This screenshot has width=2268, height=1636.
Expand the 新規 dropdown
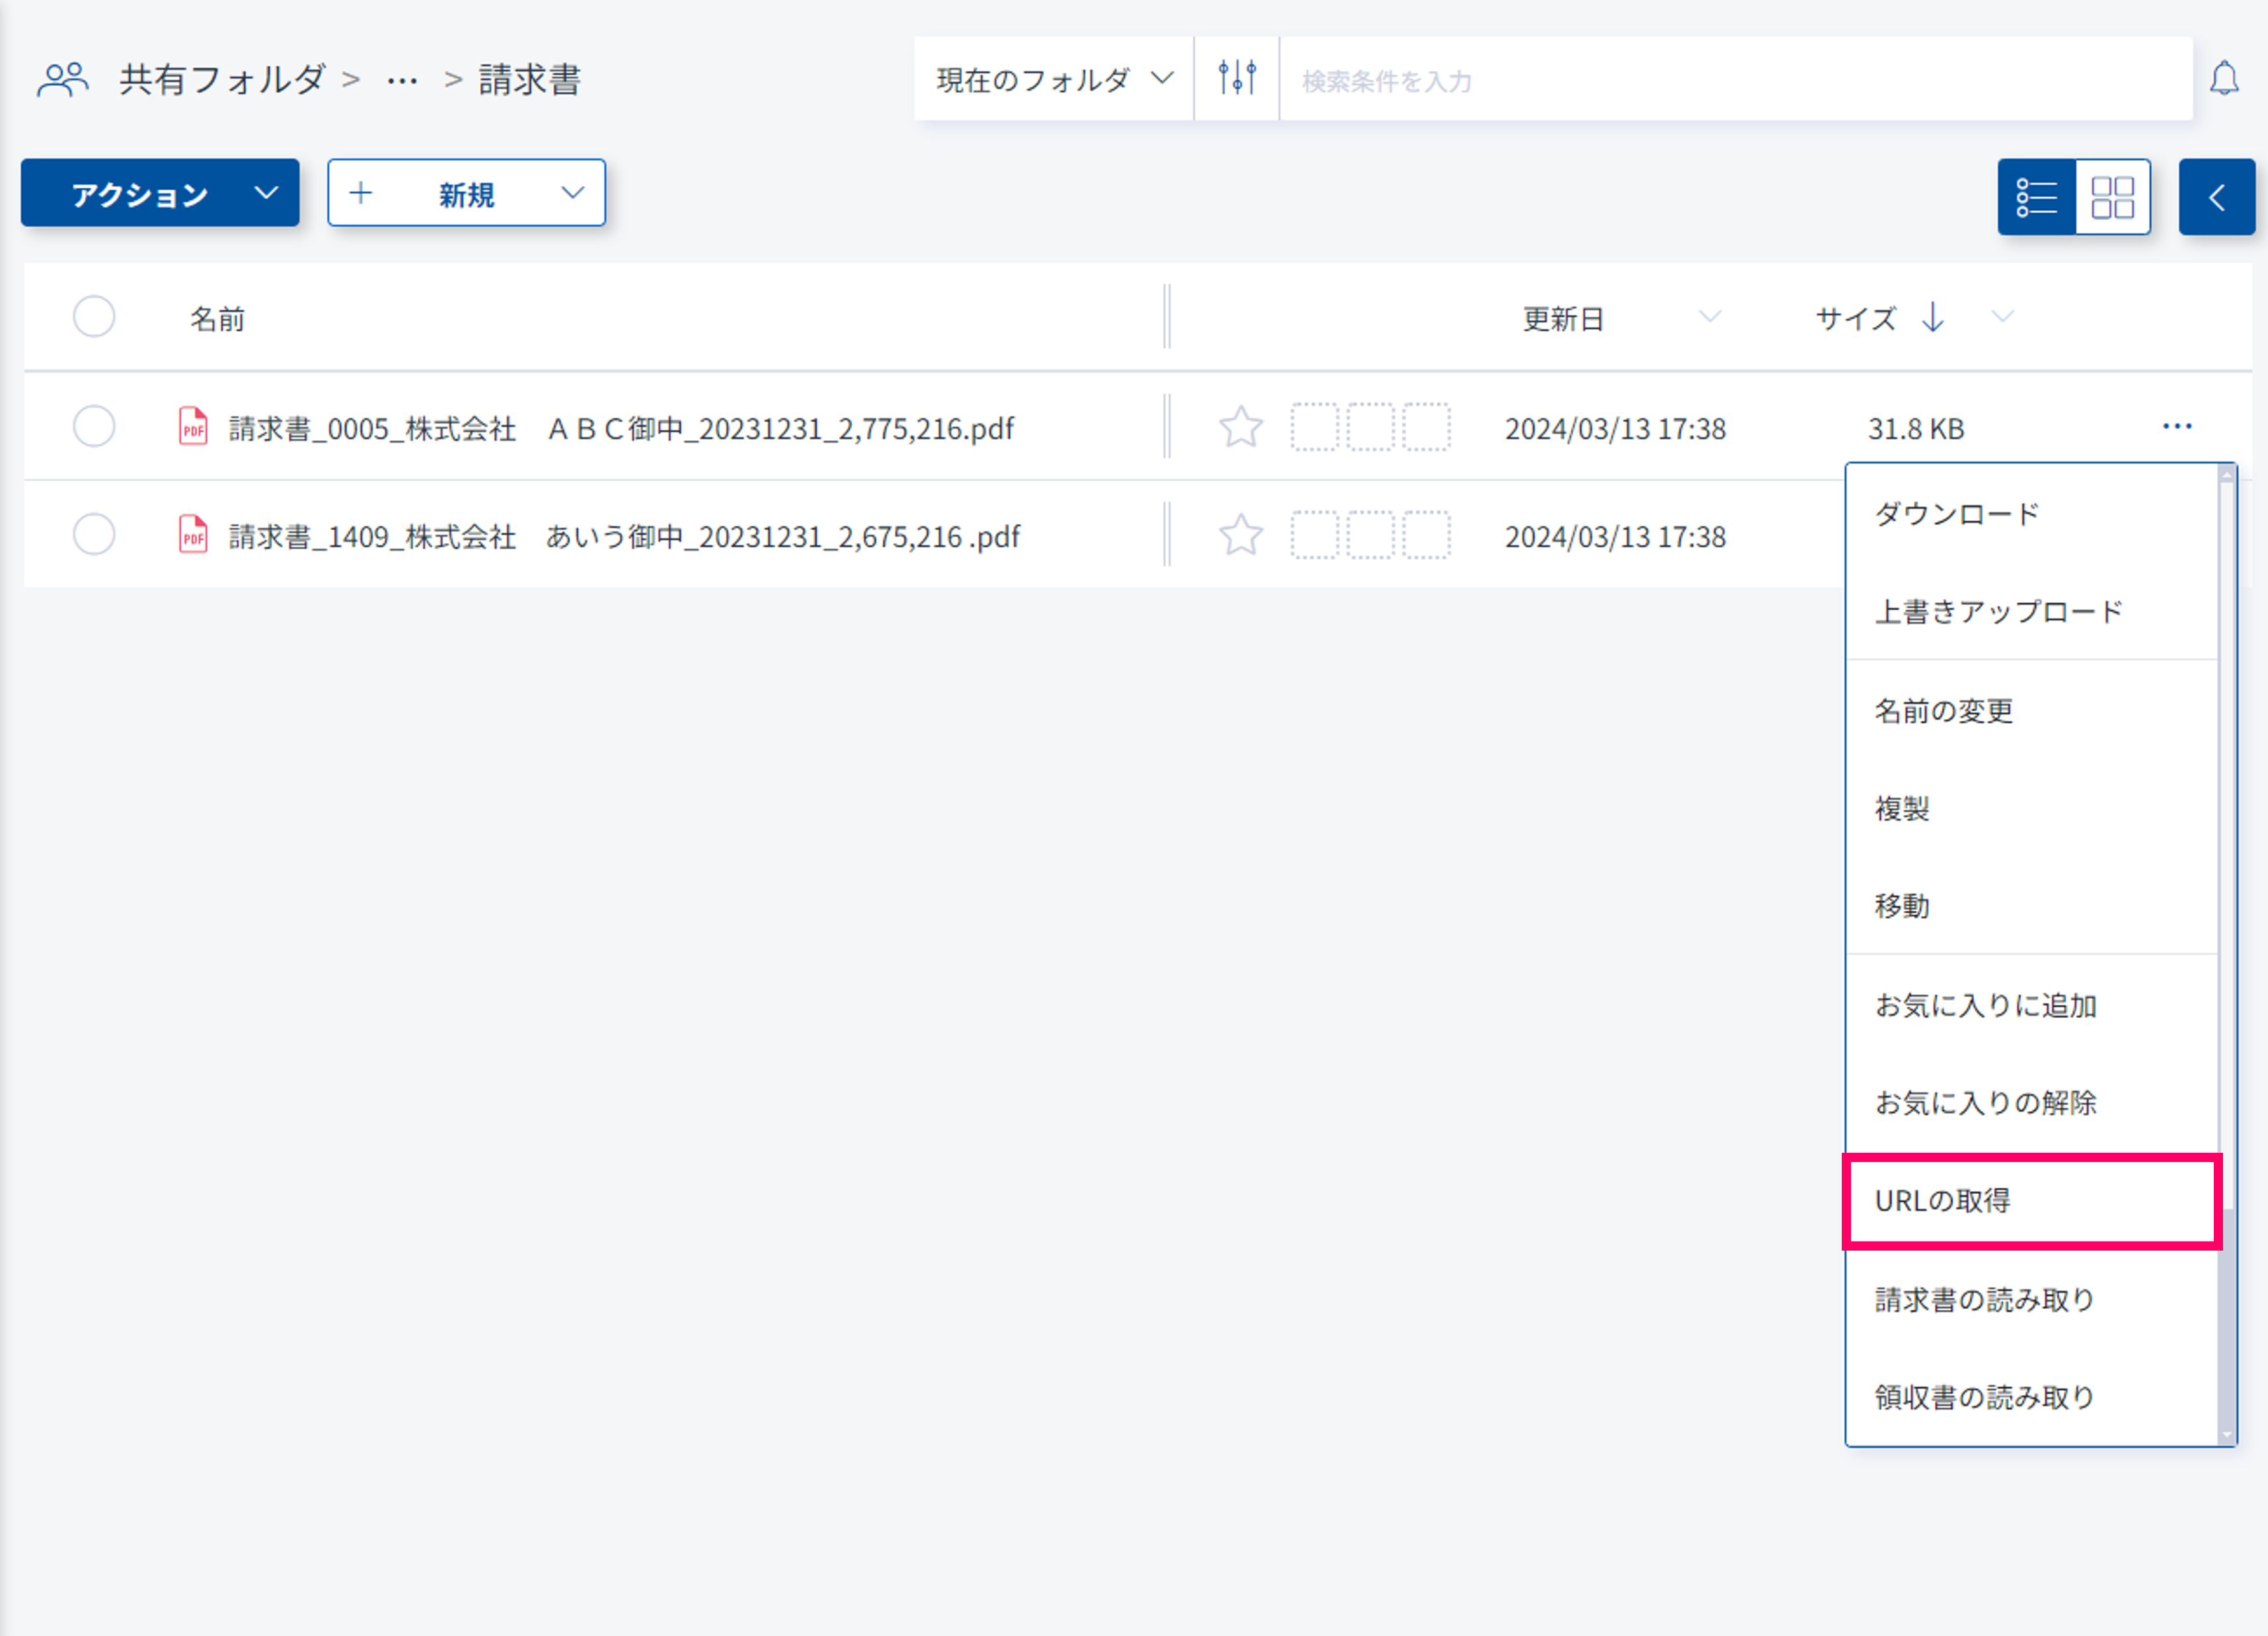pos(466,193)
